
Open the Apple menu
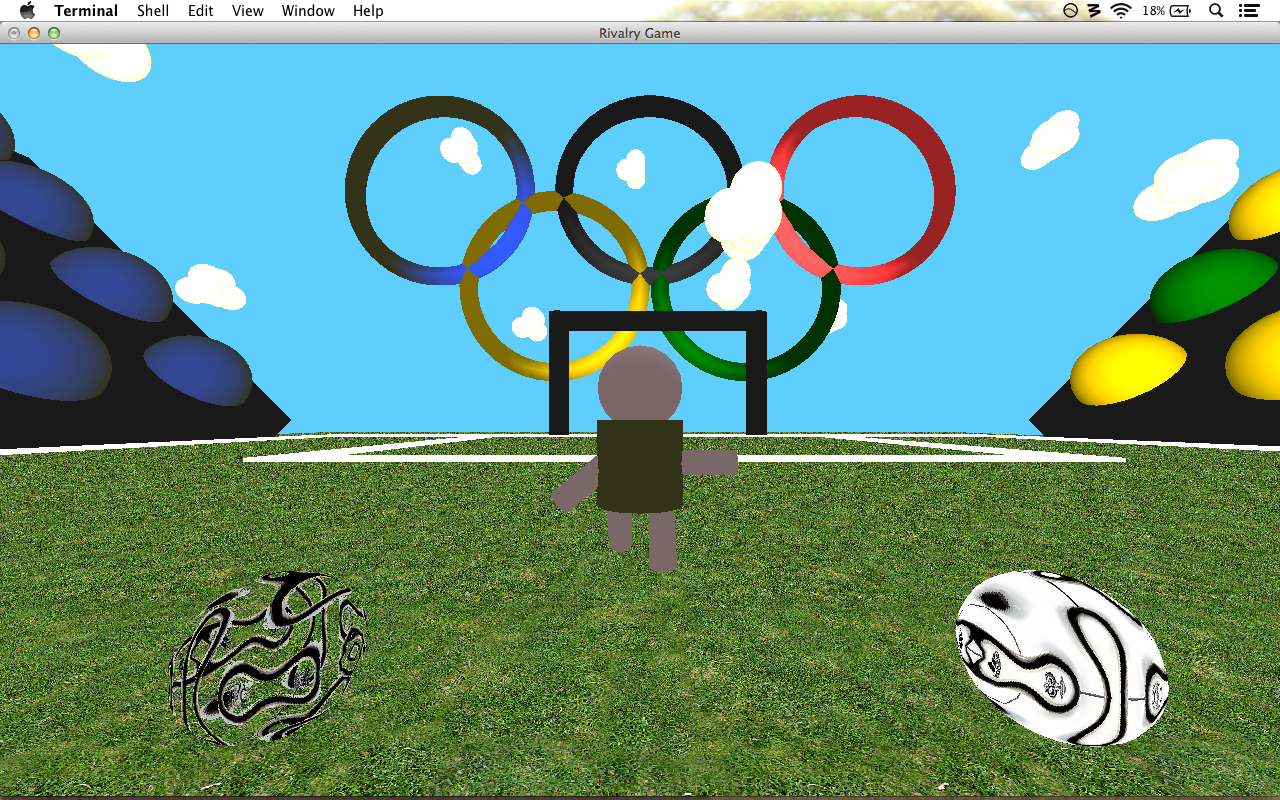click(x=27, y=11)
